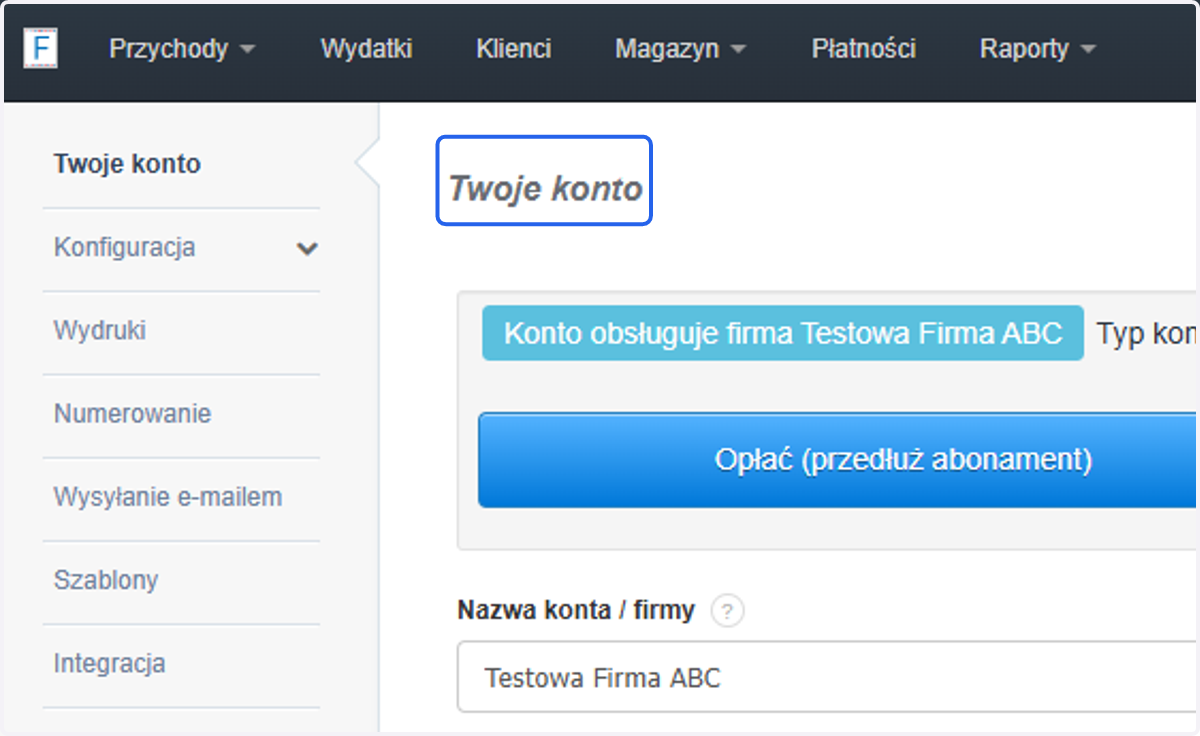1200x736 pixels.
Task: Click the Nazwa konta / firmy label
Action: coord(576,610)
